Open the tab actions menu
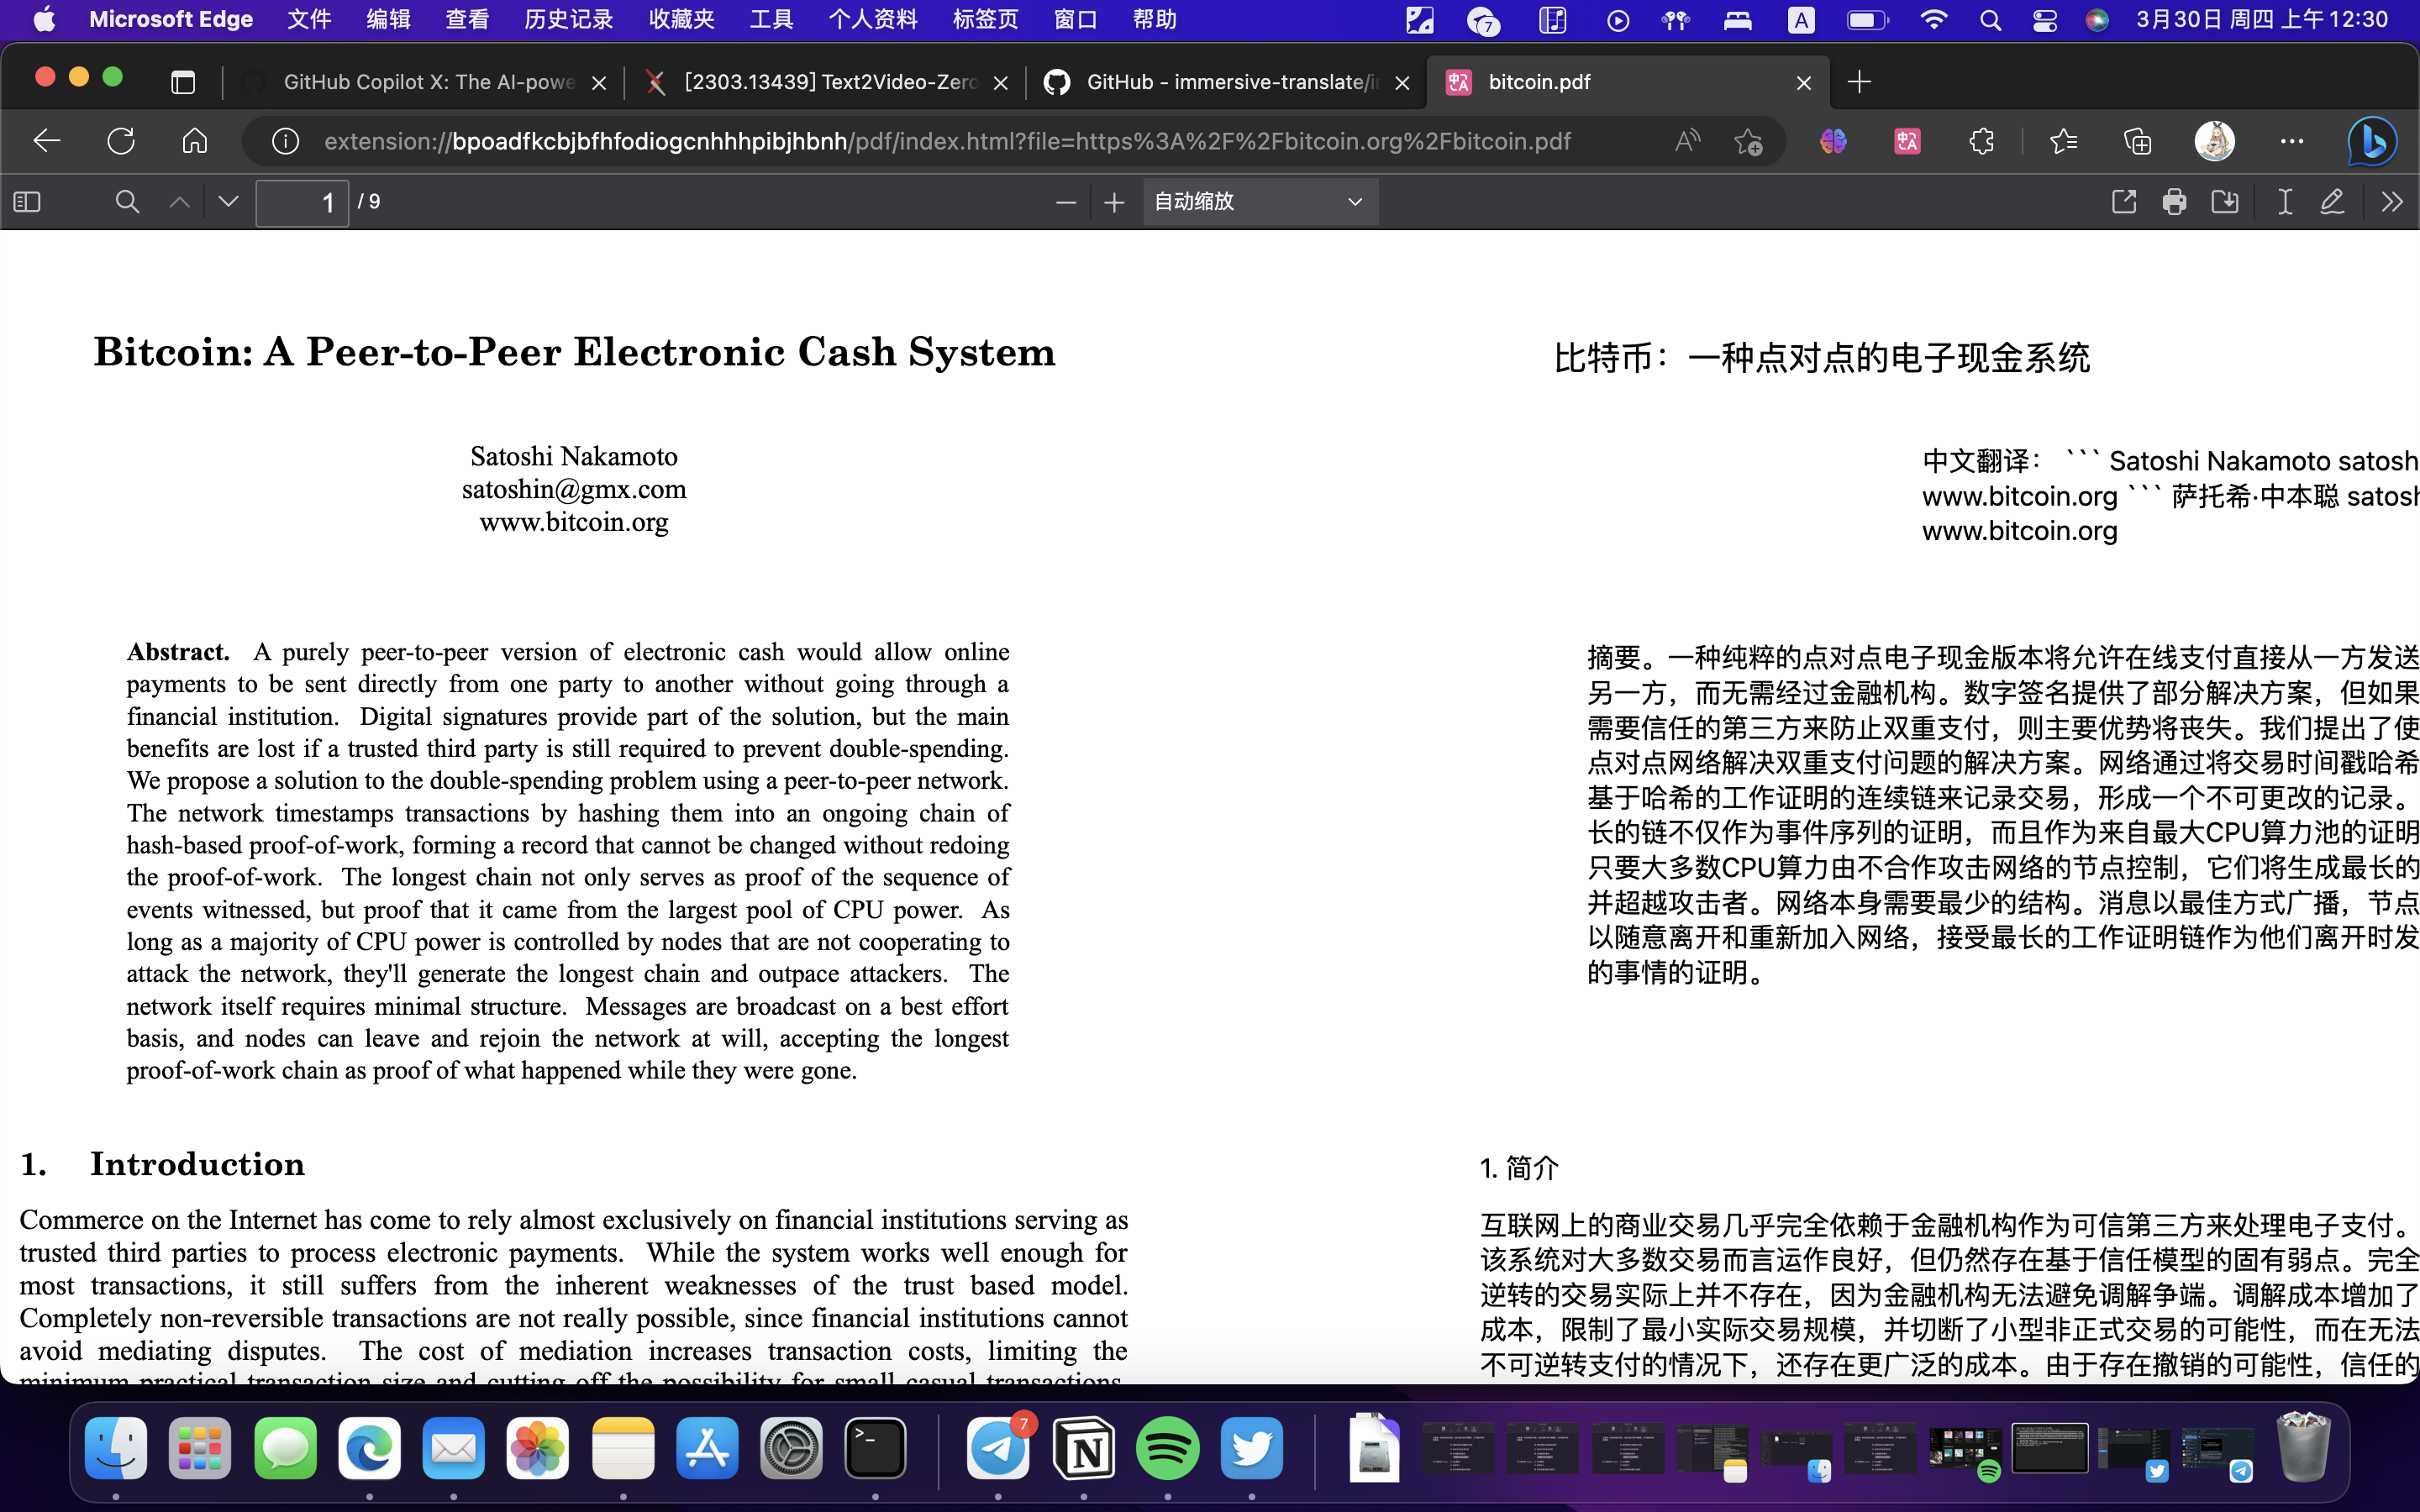This screenshot has height=1512, width=2420. pyautogui.click(x=183, y=82)
